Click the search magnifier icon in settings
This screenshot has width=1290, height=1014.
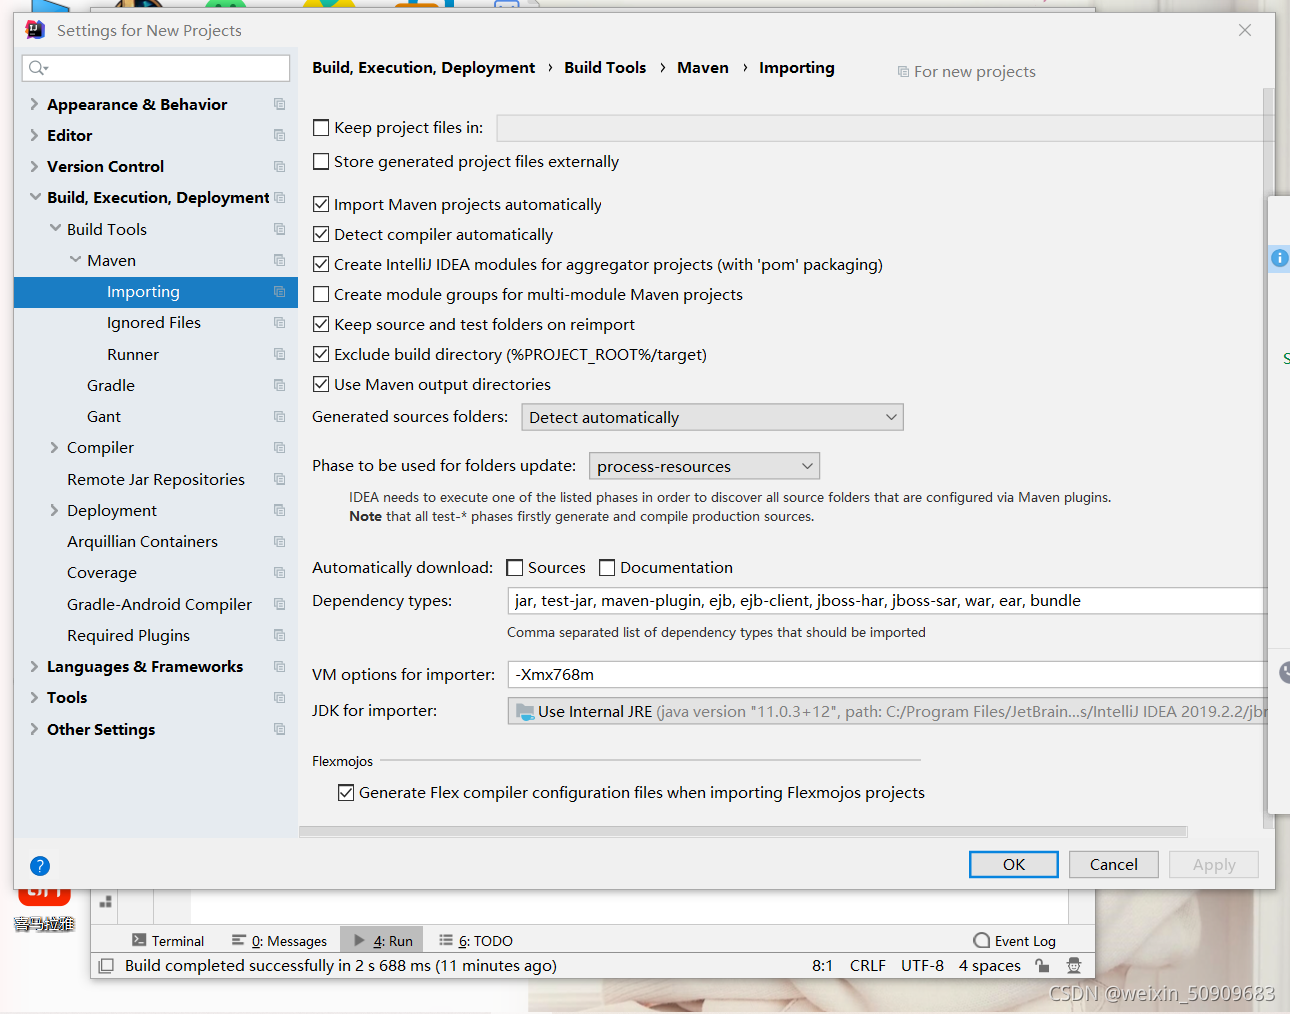coord(38,68)
